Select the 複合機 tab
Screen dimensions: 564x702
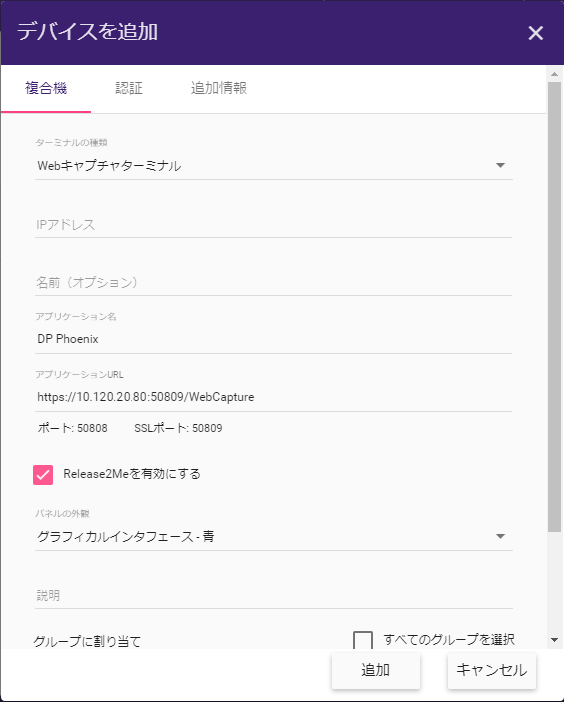pyautogui.click(x=46, y=88)
